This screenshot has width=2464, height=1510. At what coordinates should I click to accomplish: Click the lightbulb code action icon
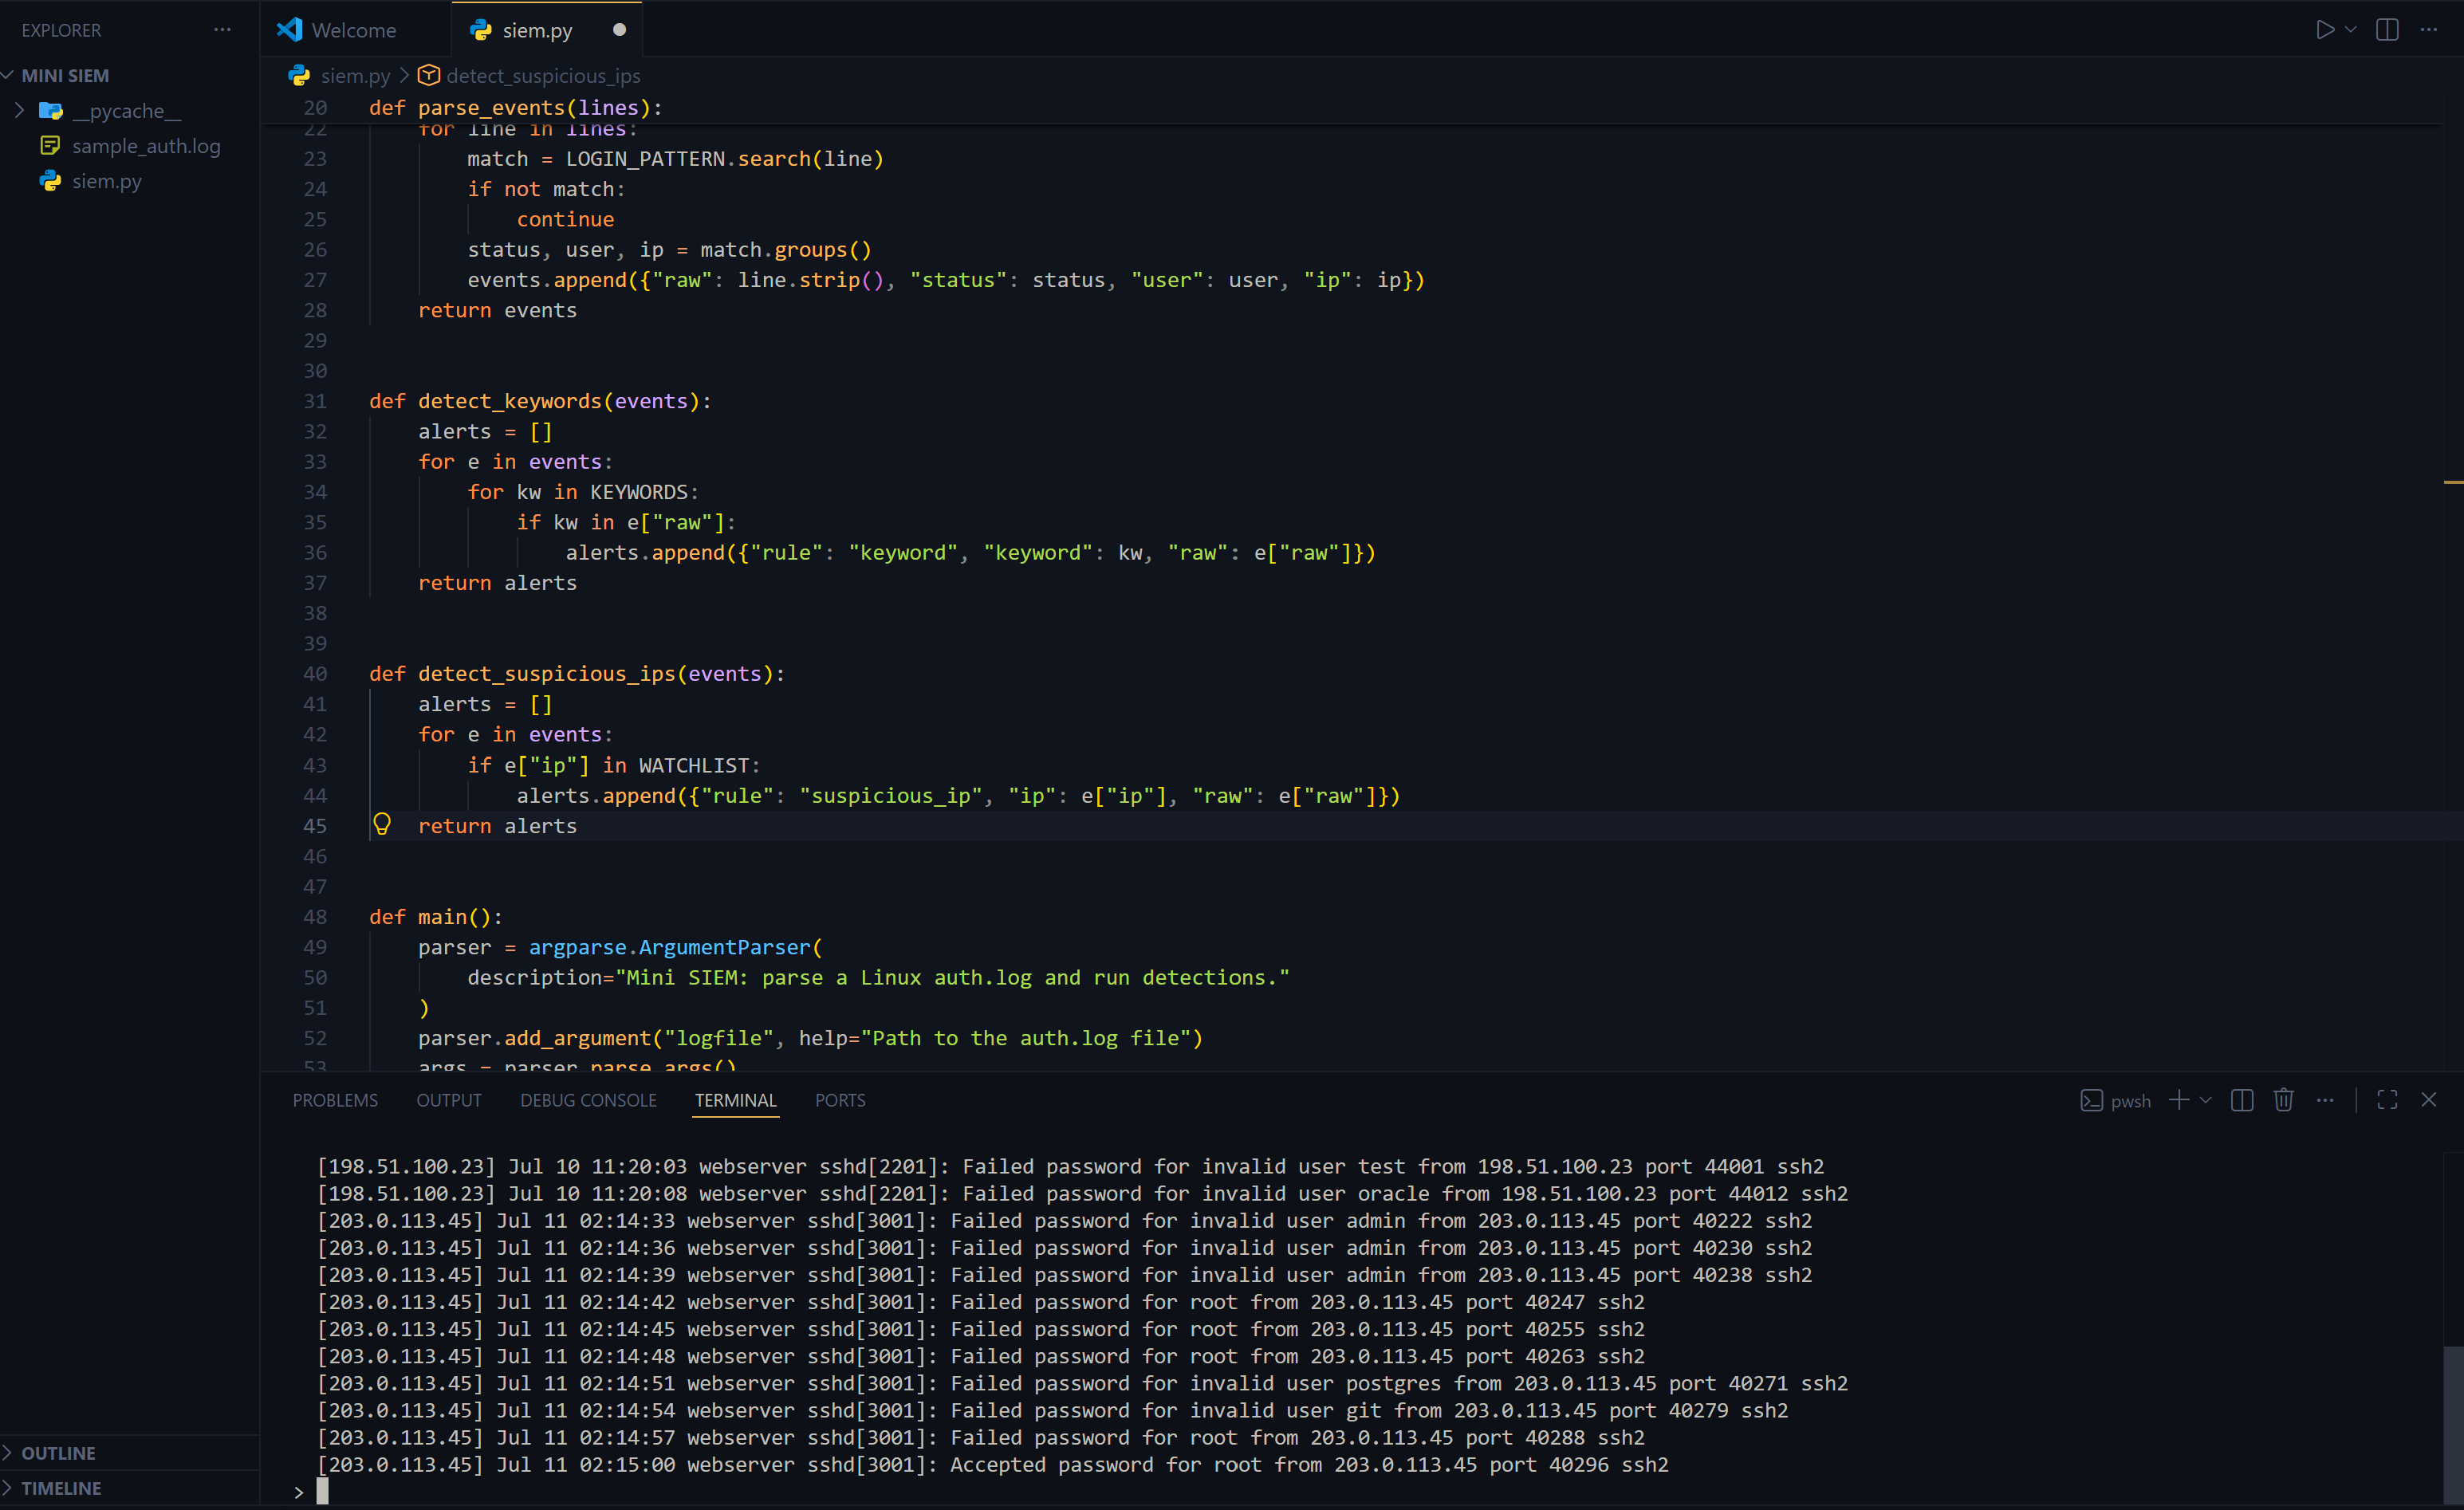point(382,824)
